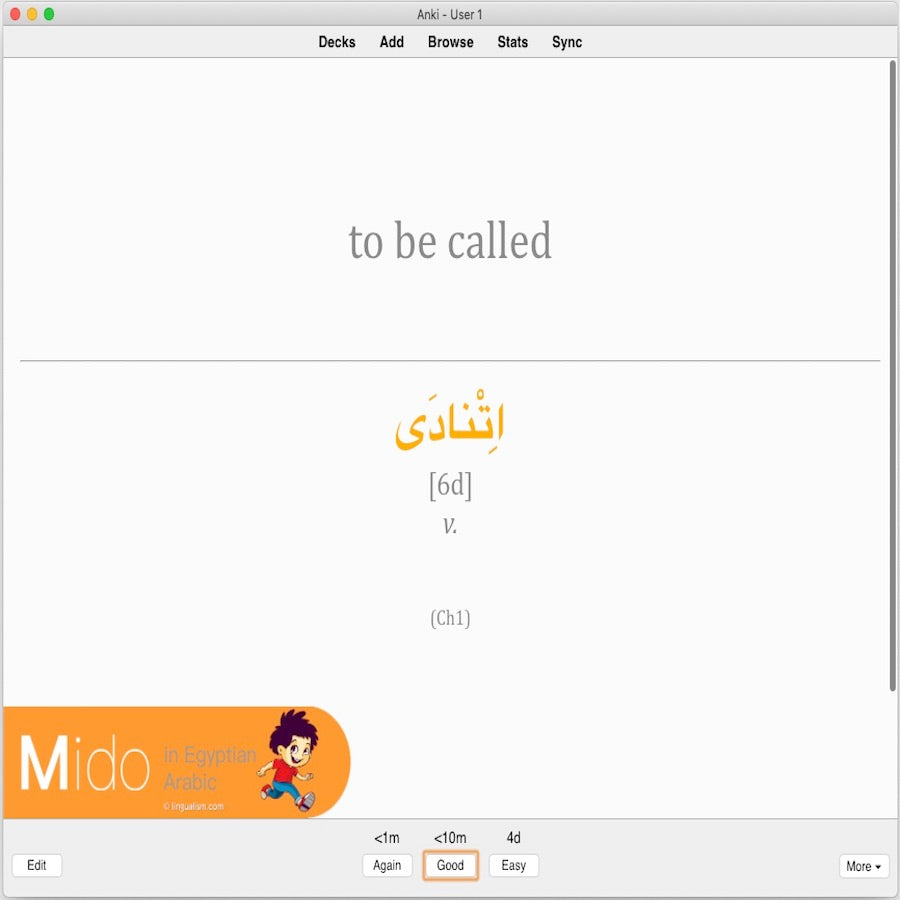Open the card Browser
The height and width of the screenshot is (900, 900).
[449, 42]
